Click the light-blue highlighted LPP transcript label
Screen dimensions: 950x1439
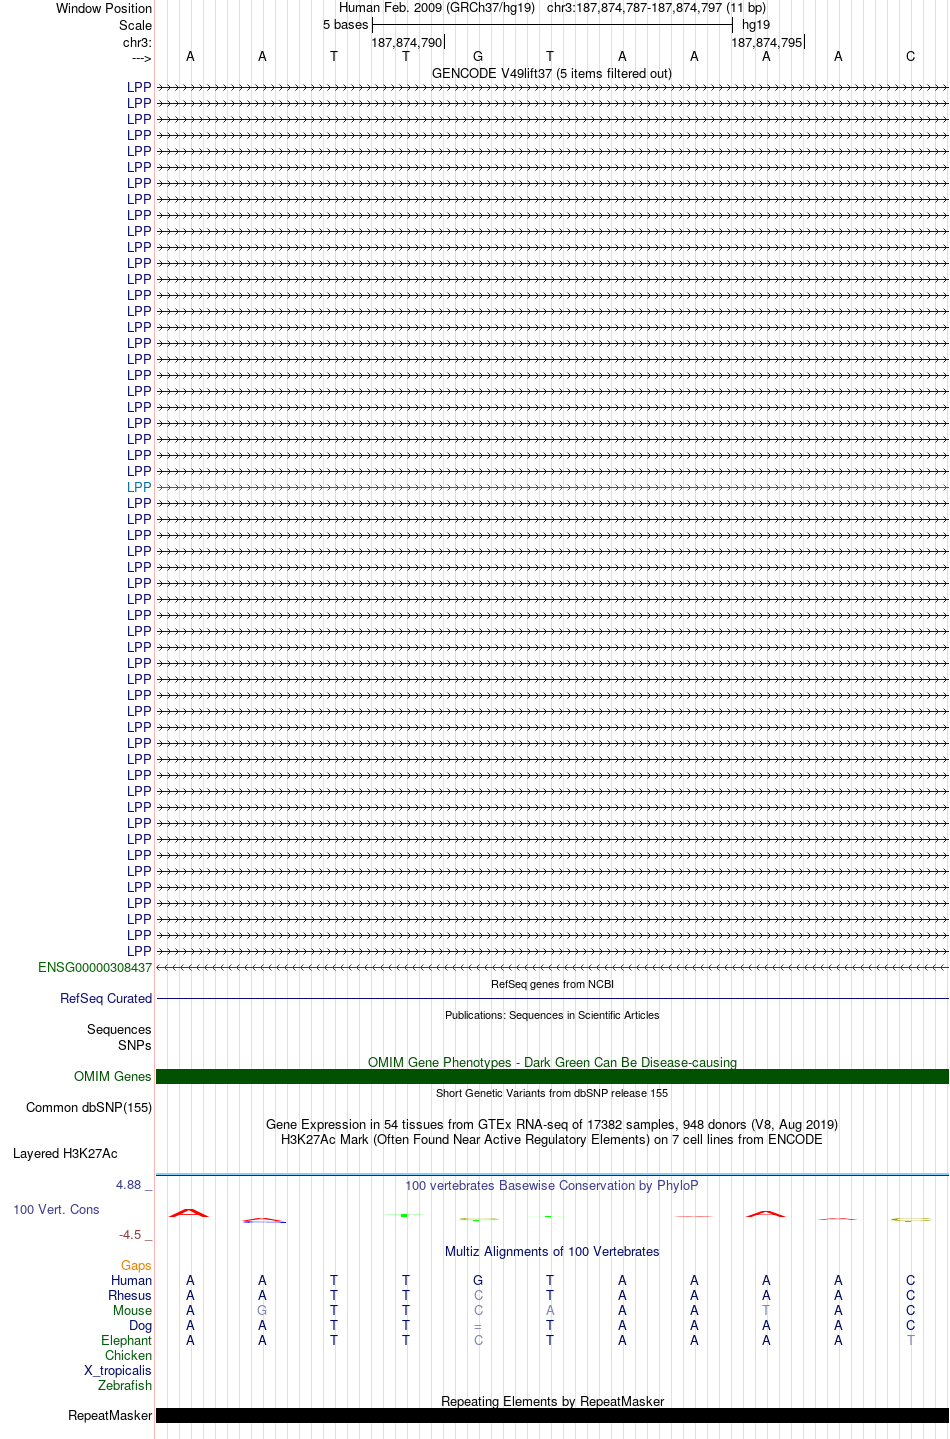point(139,487)
